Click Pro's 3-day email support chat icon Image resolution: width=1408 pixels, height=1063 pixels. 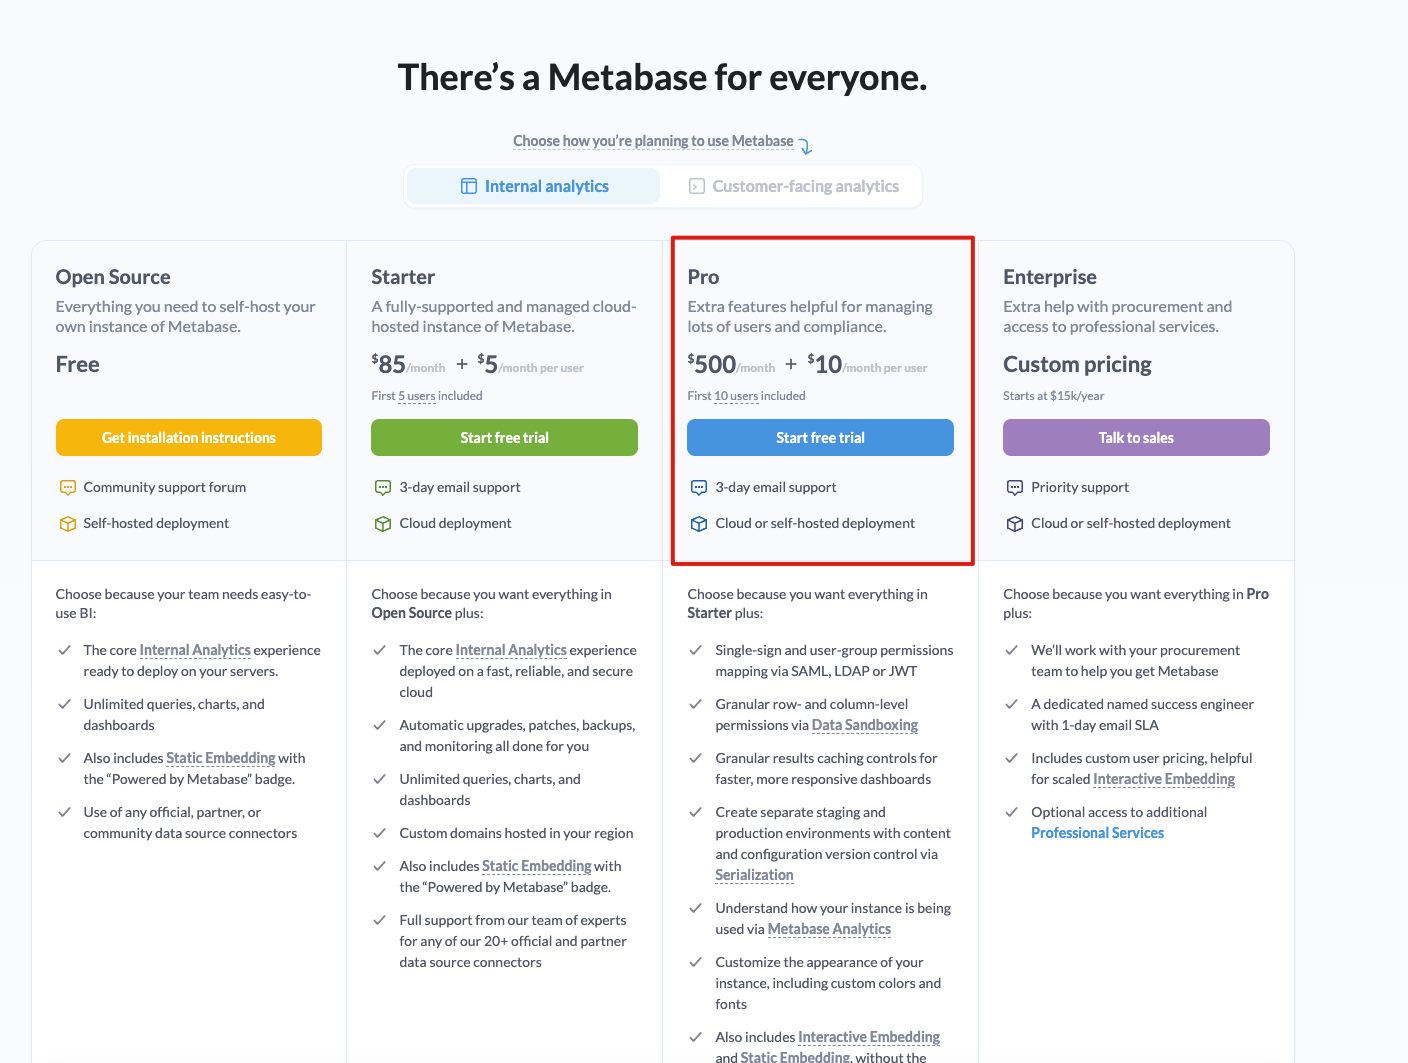tap(699, 488)
